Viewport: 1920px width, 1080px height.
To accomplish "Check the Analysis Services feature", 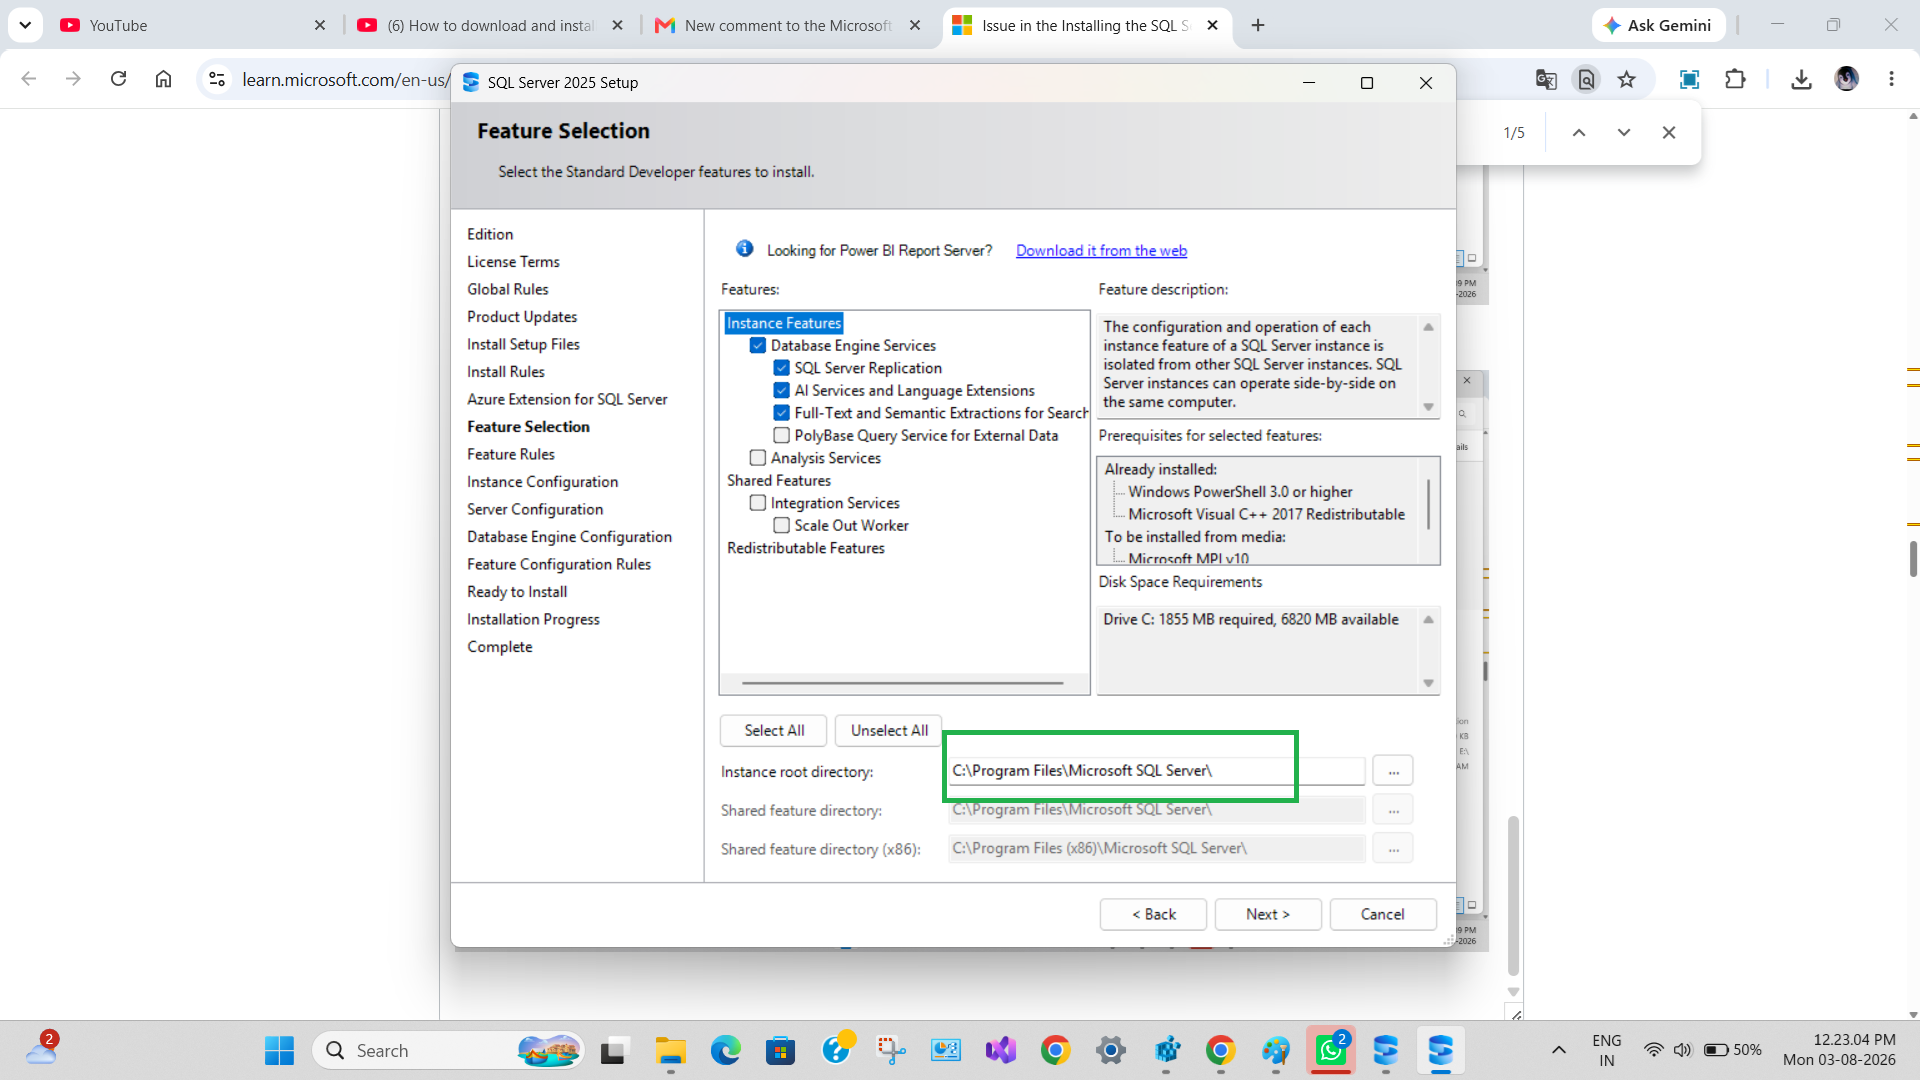I will pos(758,458).
